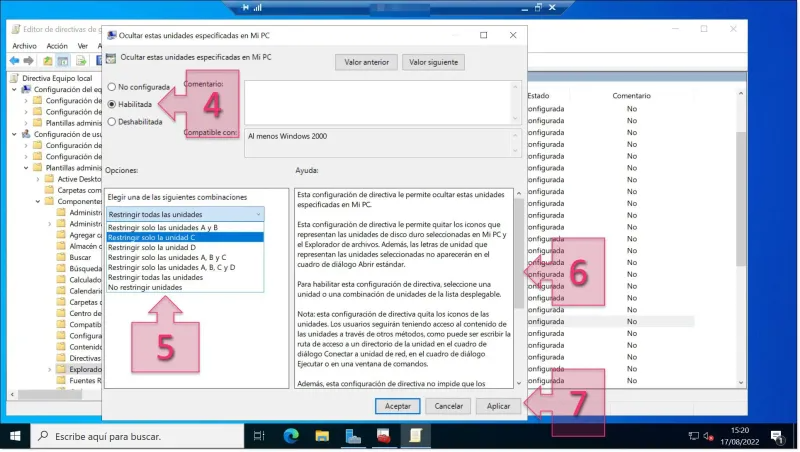Toggle the show/hide console tree icon
The width and height of the screenshot is (800, 452).
[x=63, y=61]
